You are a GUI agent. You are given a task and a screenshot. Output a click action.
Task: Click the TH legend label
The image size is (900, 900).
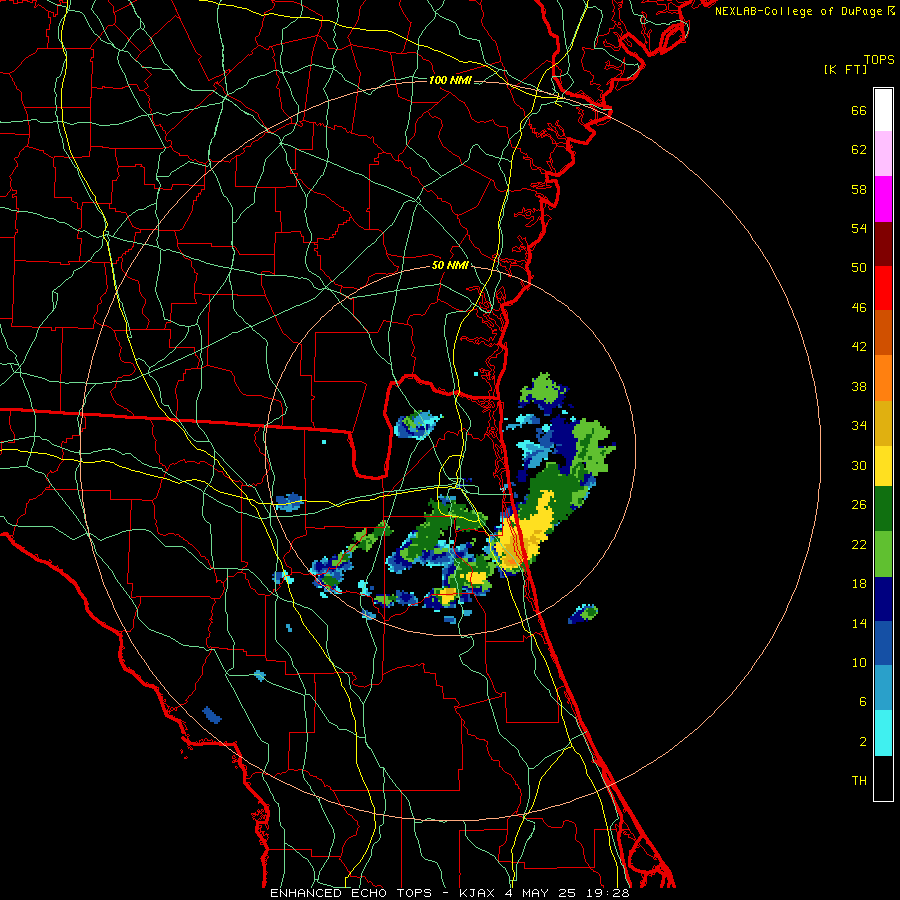[859, 781]
